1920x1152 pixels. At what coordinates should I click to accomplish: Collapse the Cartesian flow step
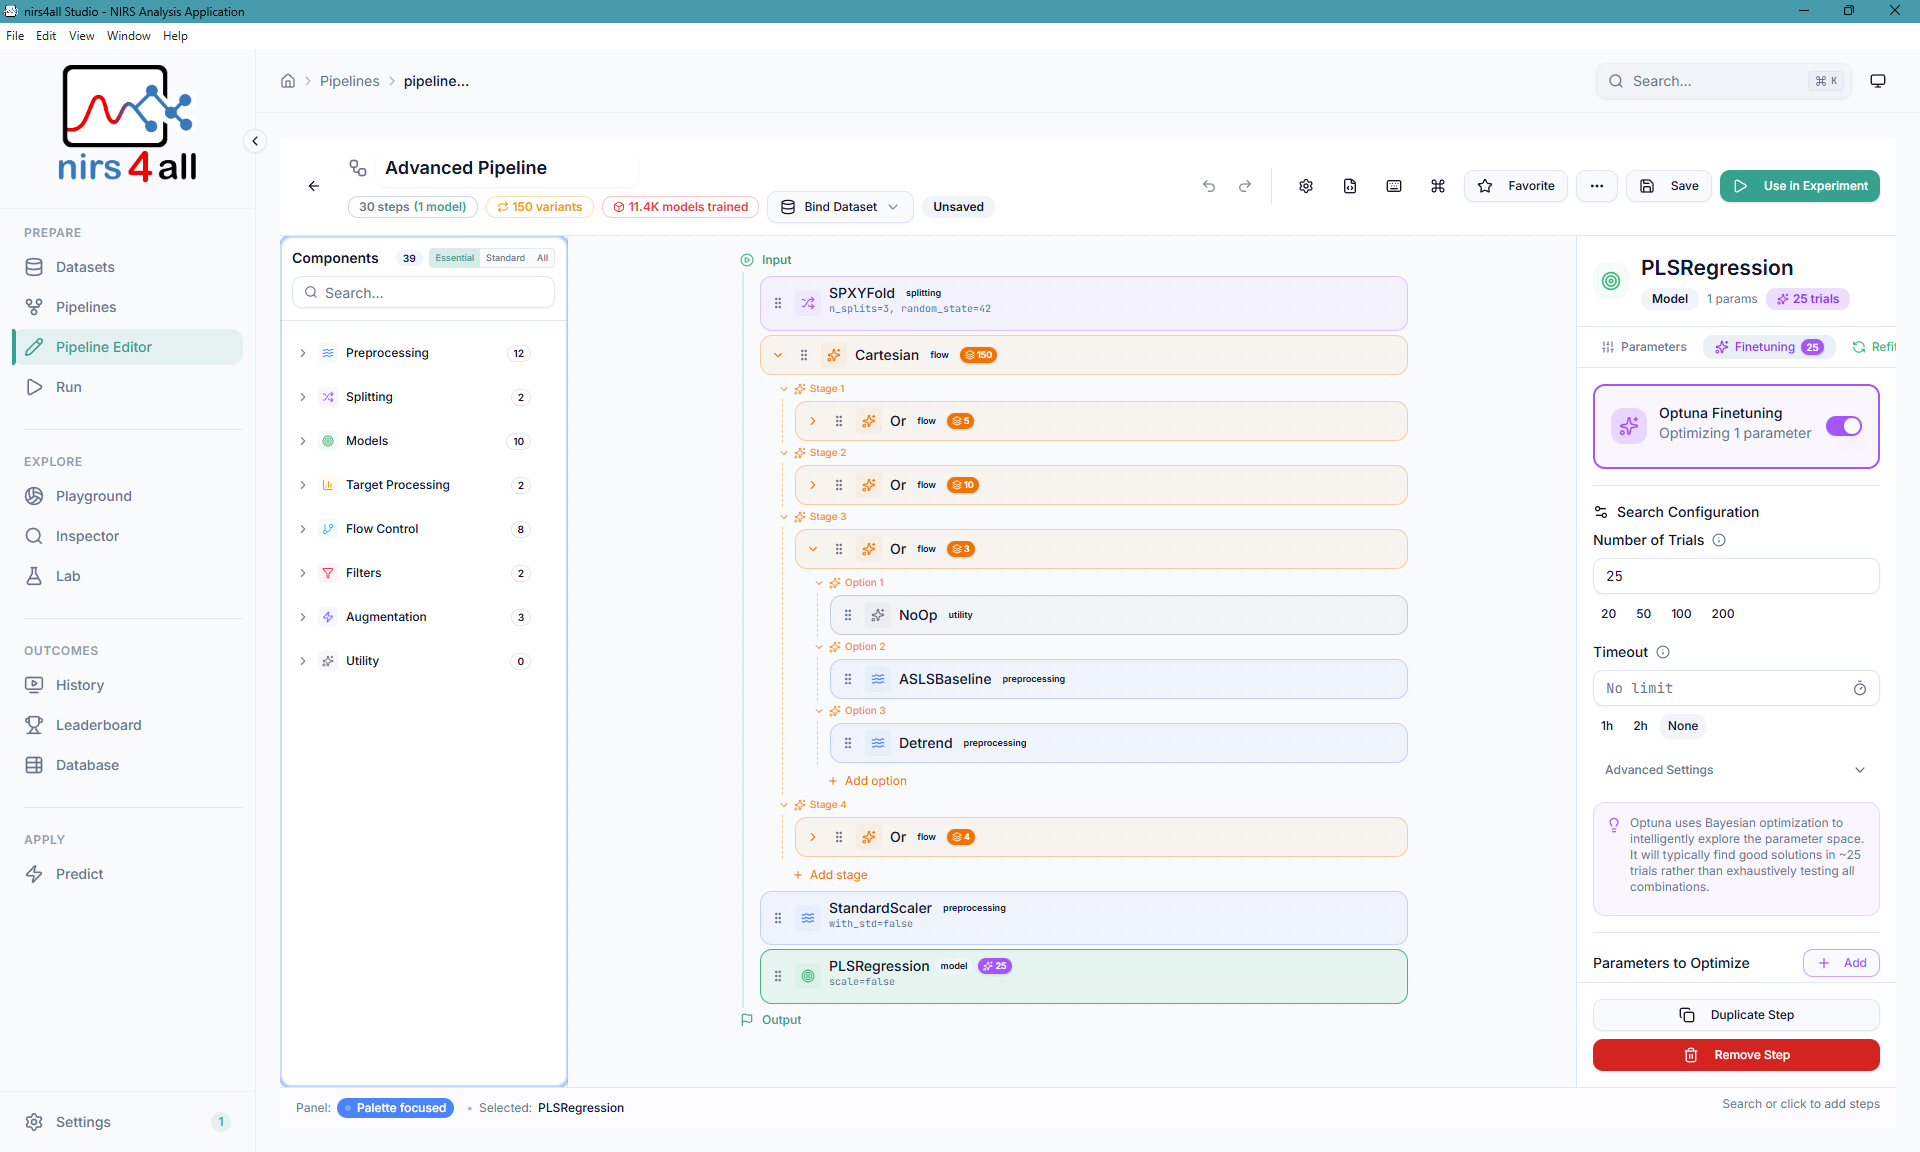(778, 355)
